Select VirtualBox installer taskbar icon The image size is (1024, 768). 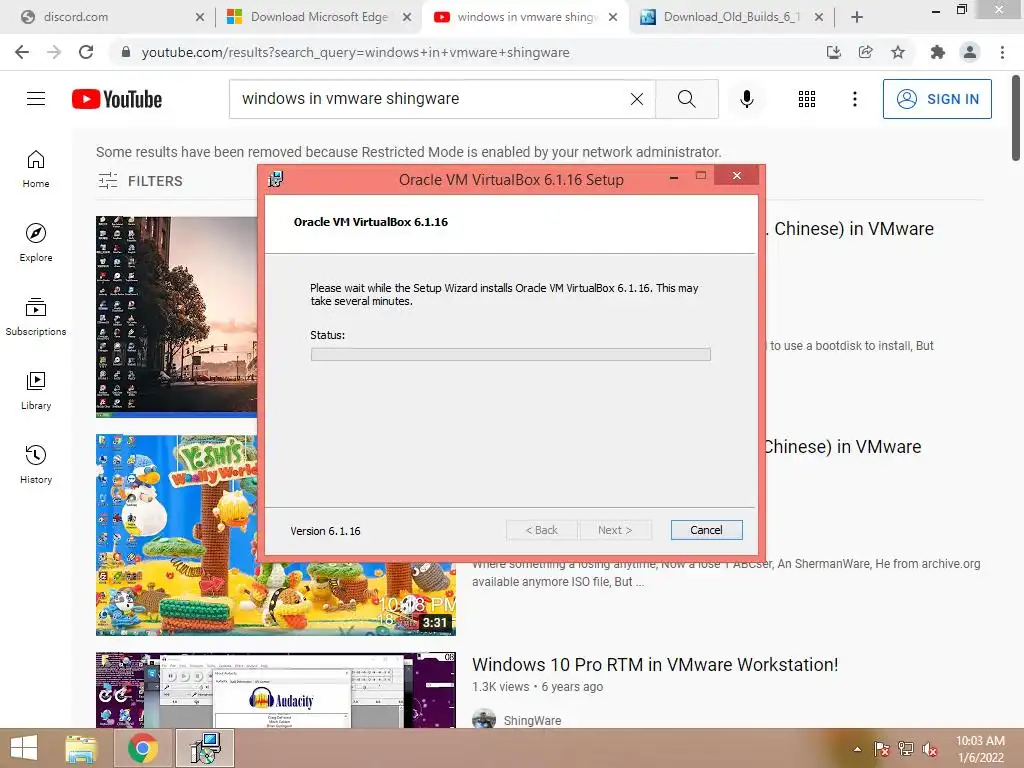pyautogui.click(x=205, y=748)
